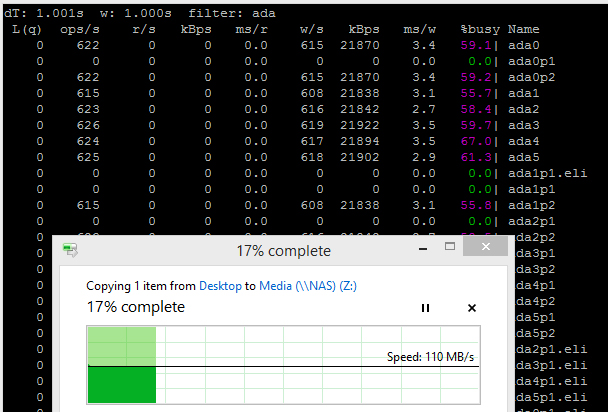This screenshot has width=608, height=412.
Task: Cancel the copy with the X icon
Action: [x=472, y=308]
